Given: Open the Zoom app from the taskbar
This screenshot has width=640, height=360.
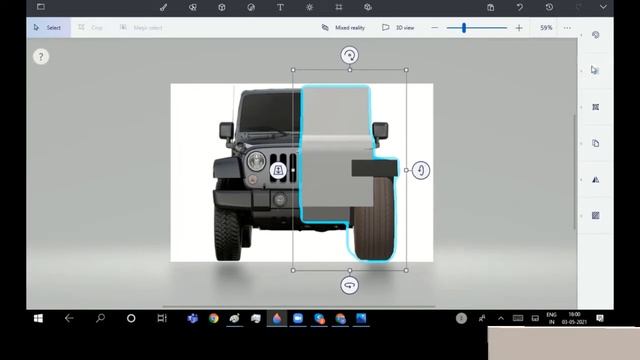Looking at the screenshot, I should point(298,318).
